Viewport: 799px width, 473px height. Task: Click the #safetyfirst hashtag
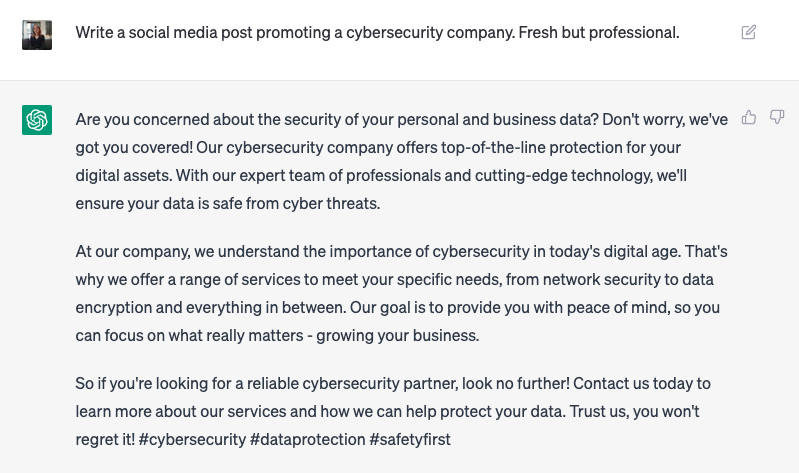tap(410, 439)
